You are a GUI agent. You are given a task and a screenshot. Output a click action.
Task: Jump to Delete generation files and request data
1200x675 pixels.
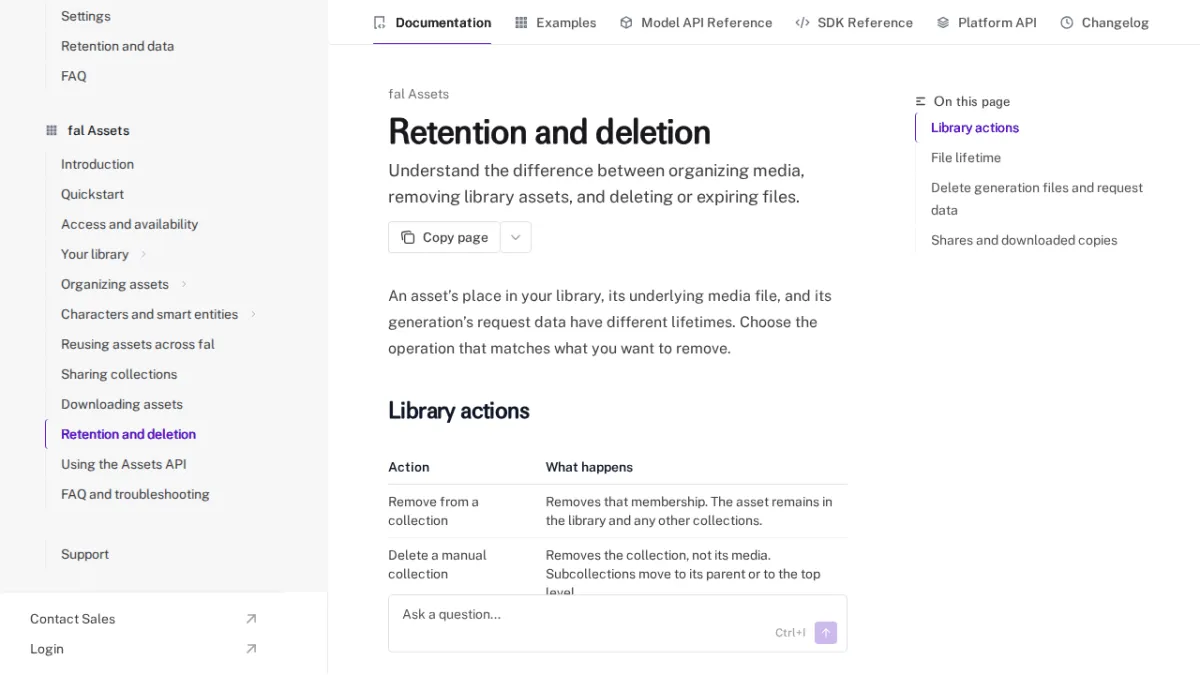click(1037, 198)
